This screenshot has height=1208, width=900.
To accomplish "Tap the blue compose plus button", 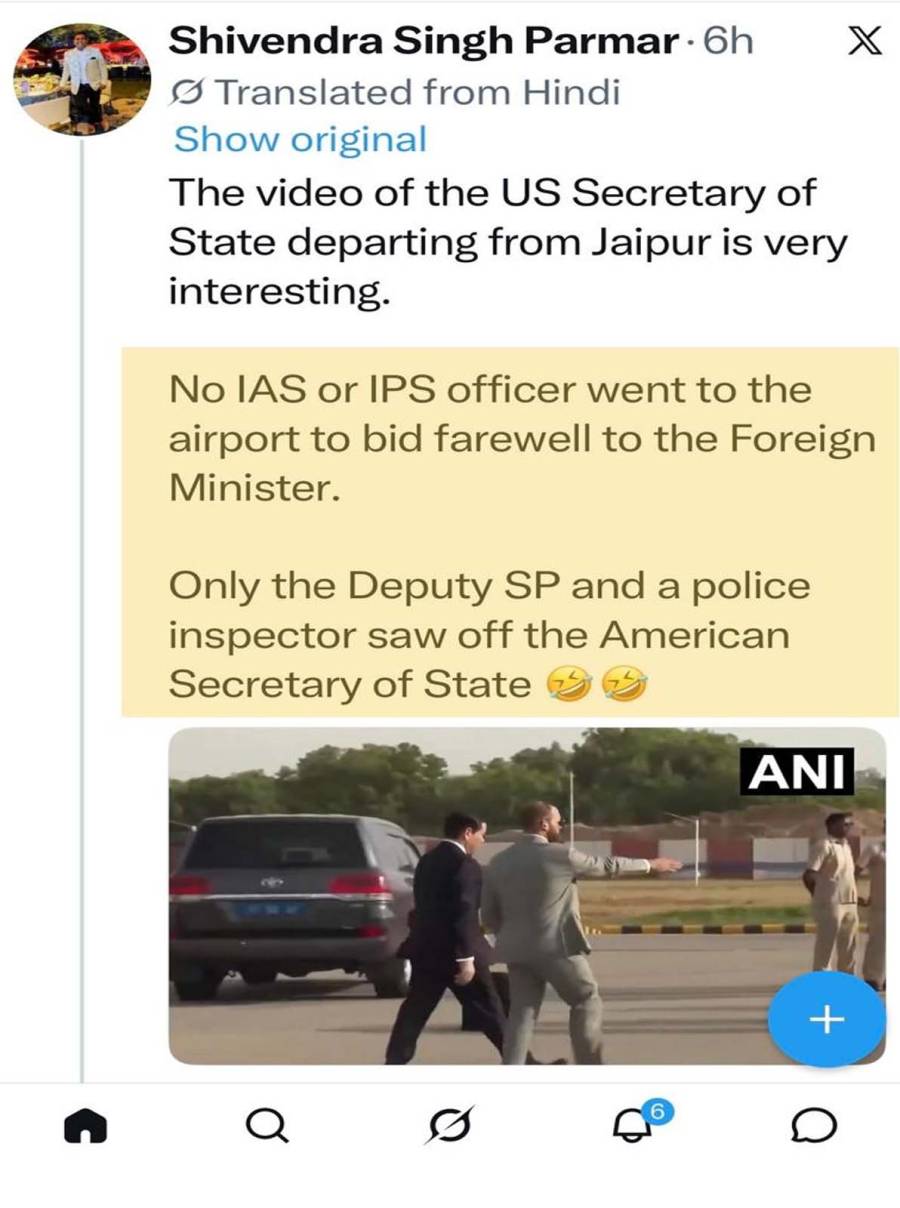I will [x=827, y=1020].
